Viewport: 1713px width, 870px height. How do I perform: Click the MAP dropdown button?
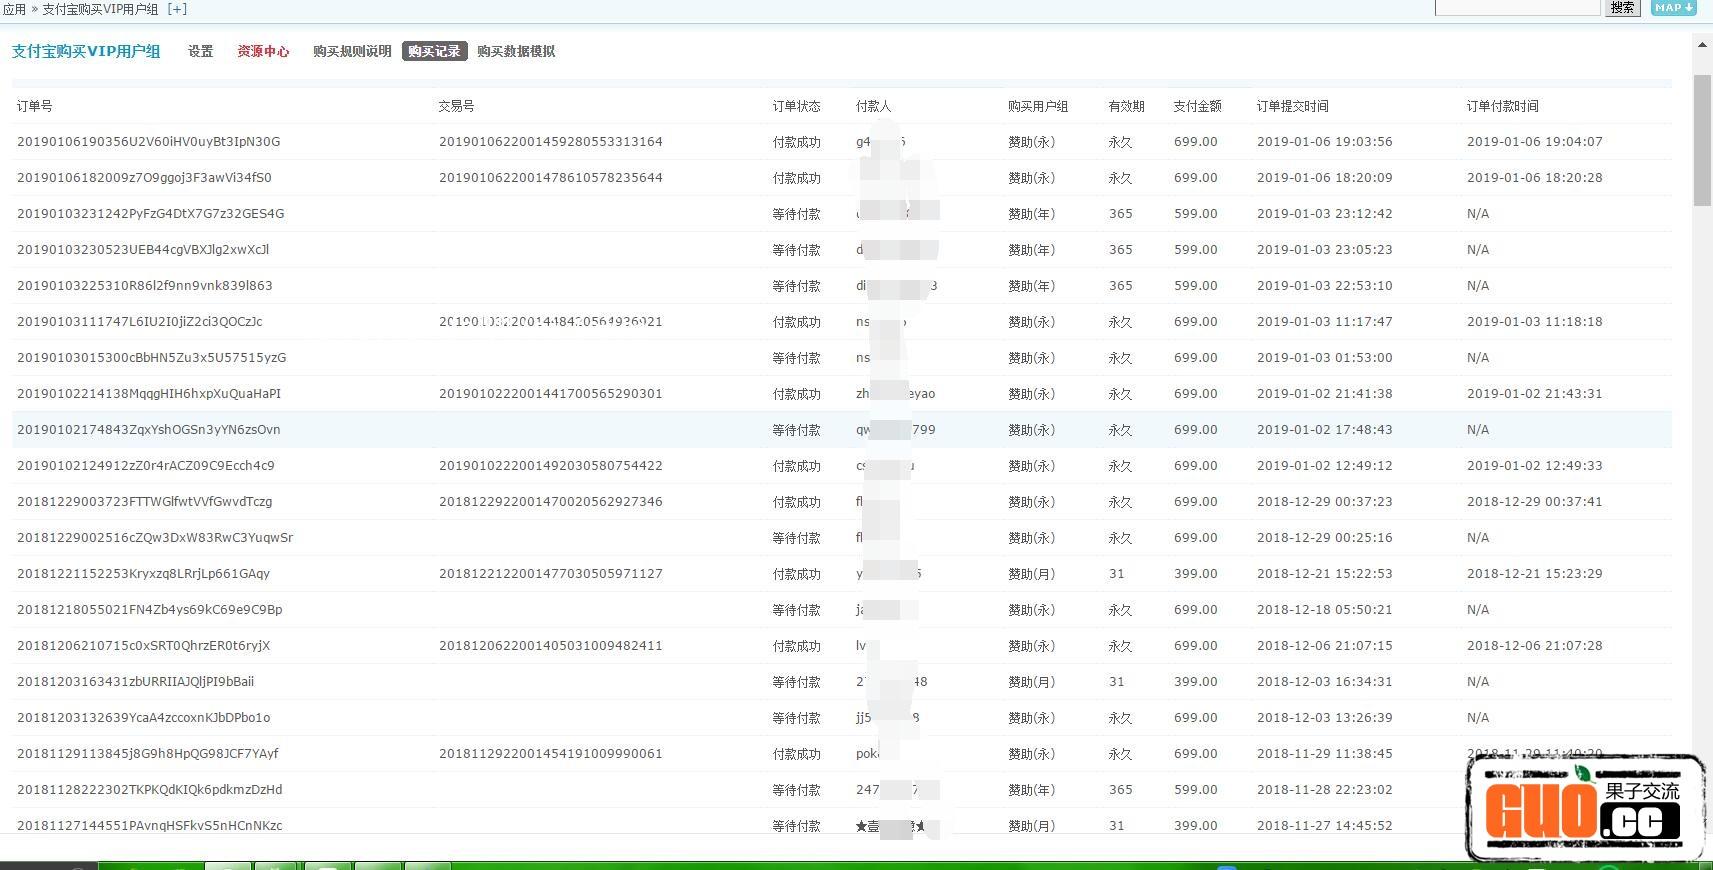[x=1672, y=8]
